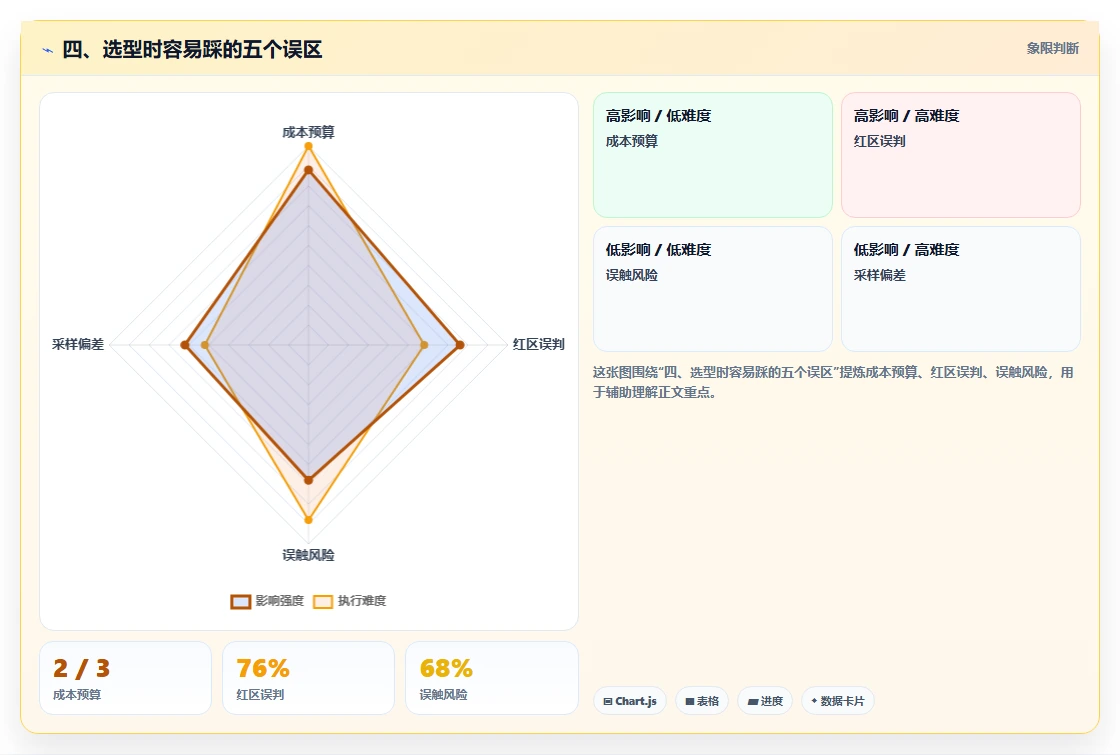Click the 采样偏差 text in quadrant card
The height and width of the screenshot is (755, 1120).
pyautogui.click(x=879, y=275)
